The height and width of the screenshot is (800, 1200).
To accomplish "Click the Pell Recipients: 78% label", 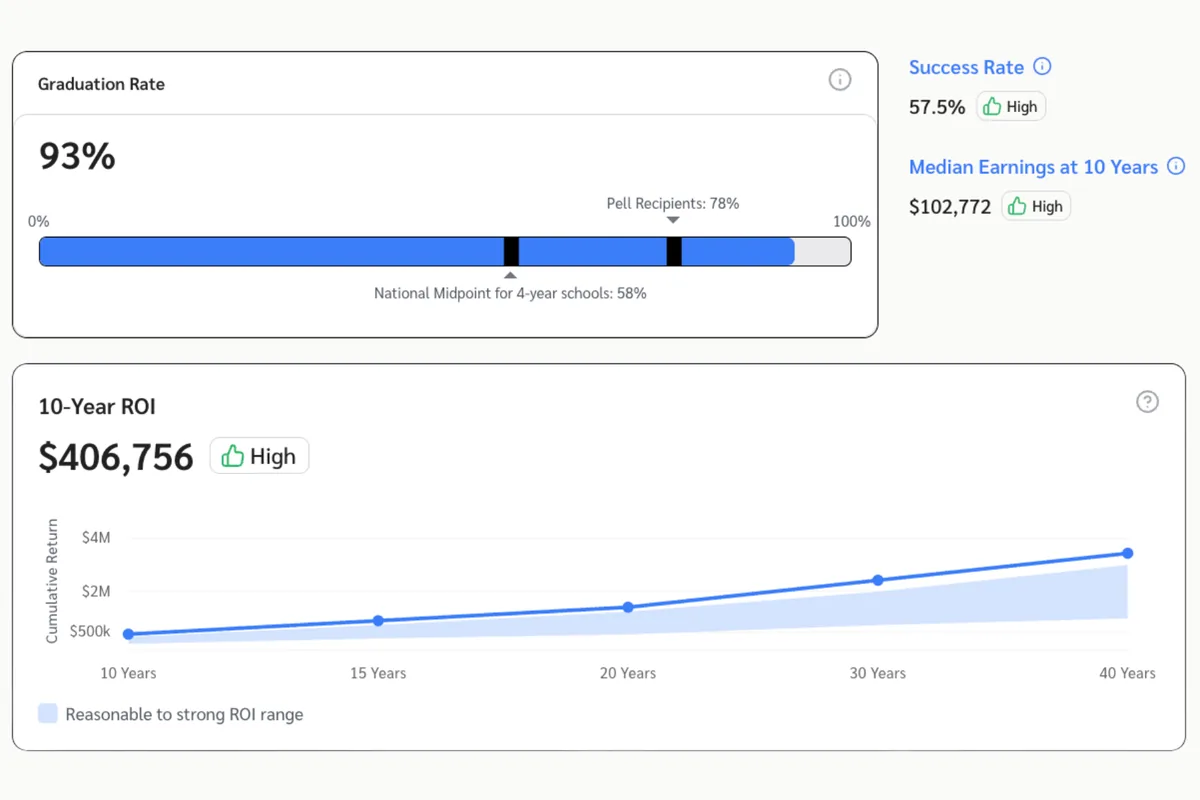I will click(673, 203).
